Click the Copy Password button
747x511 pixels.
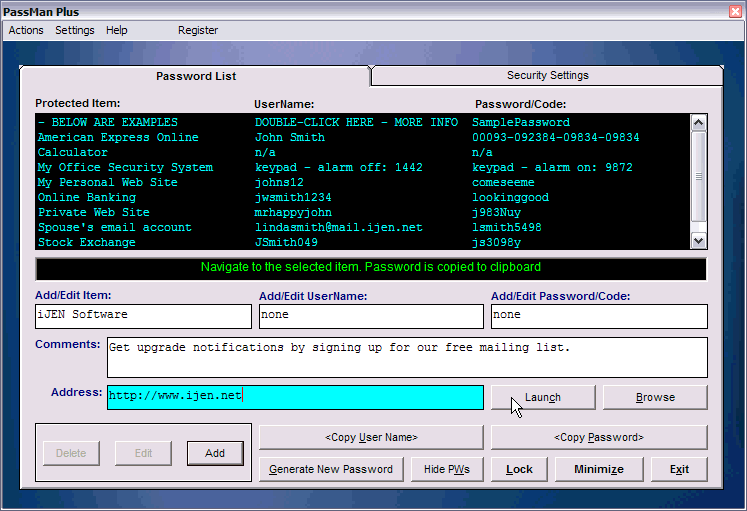tap(599, 437)
